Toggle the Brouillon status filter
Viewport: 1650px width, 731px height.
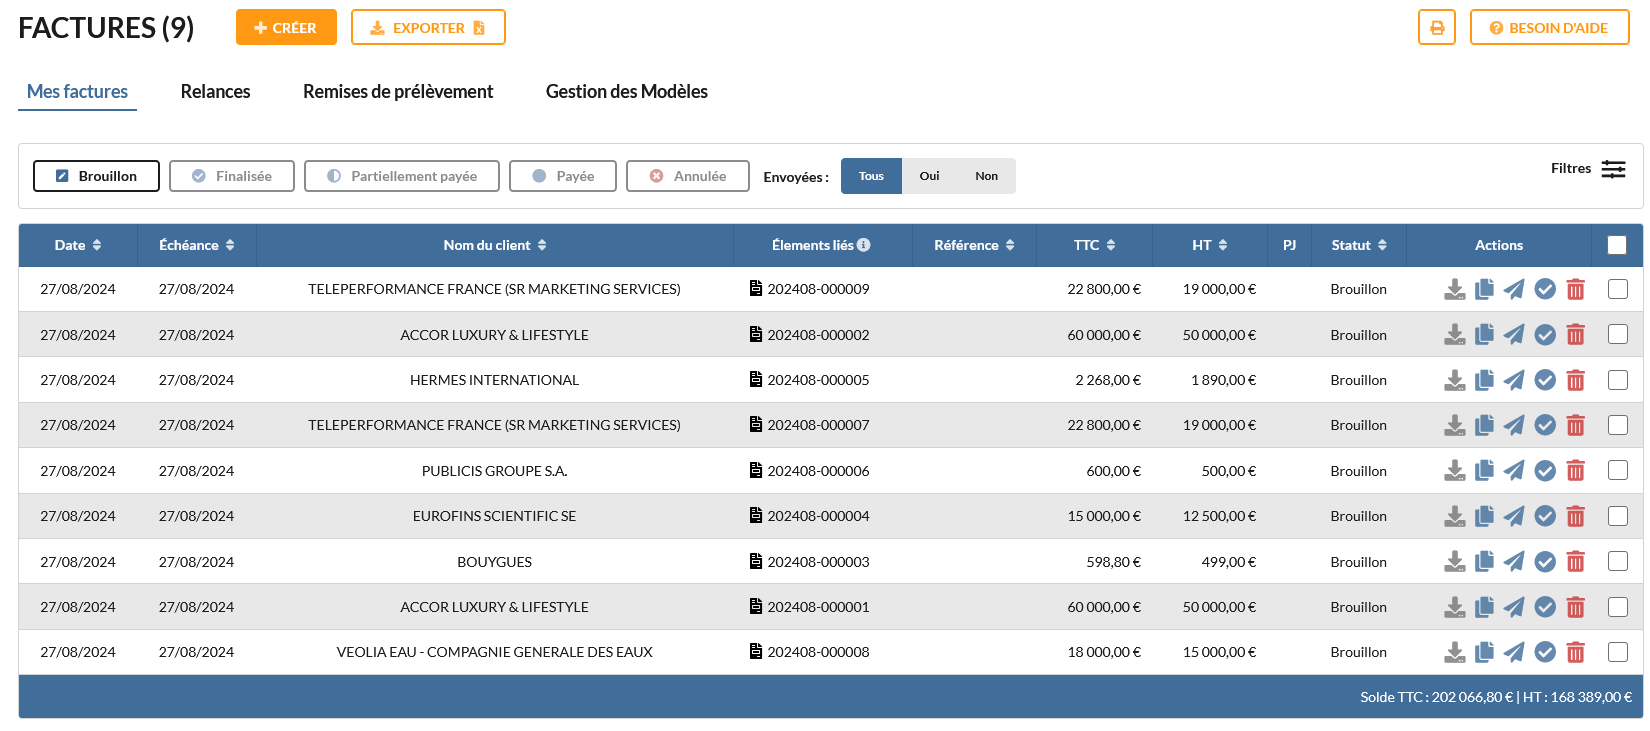96,176
